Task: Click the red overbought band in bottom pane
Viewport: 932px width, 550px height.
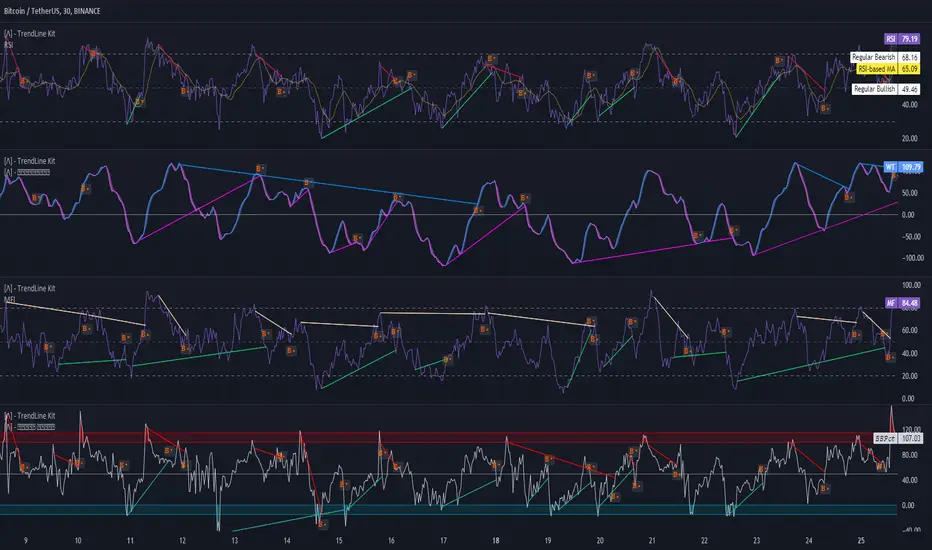Action: [448, 438]
